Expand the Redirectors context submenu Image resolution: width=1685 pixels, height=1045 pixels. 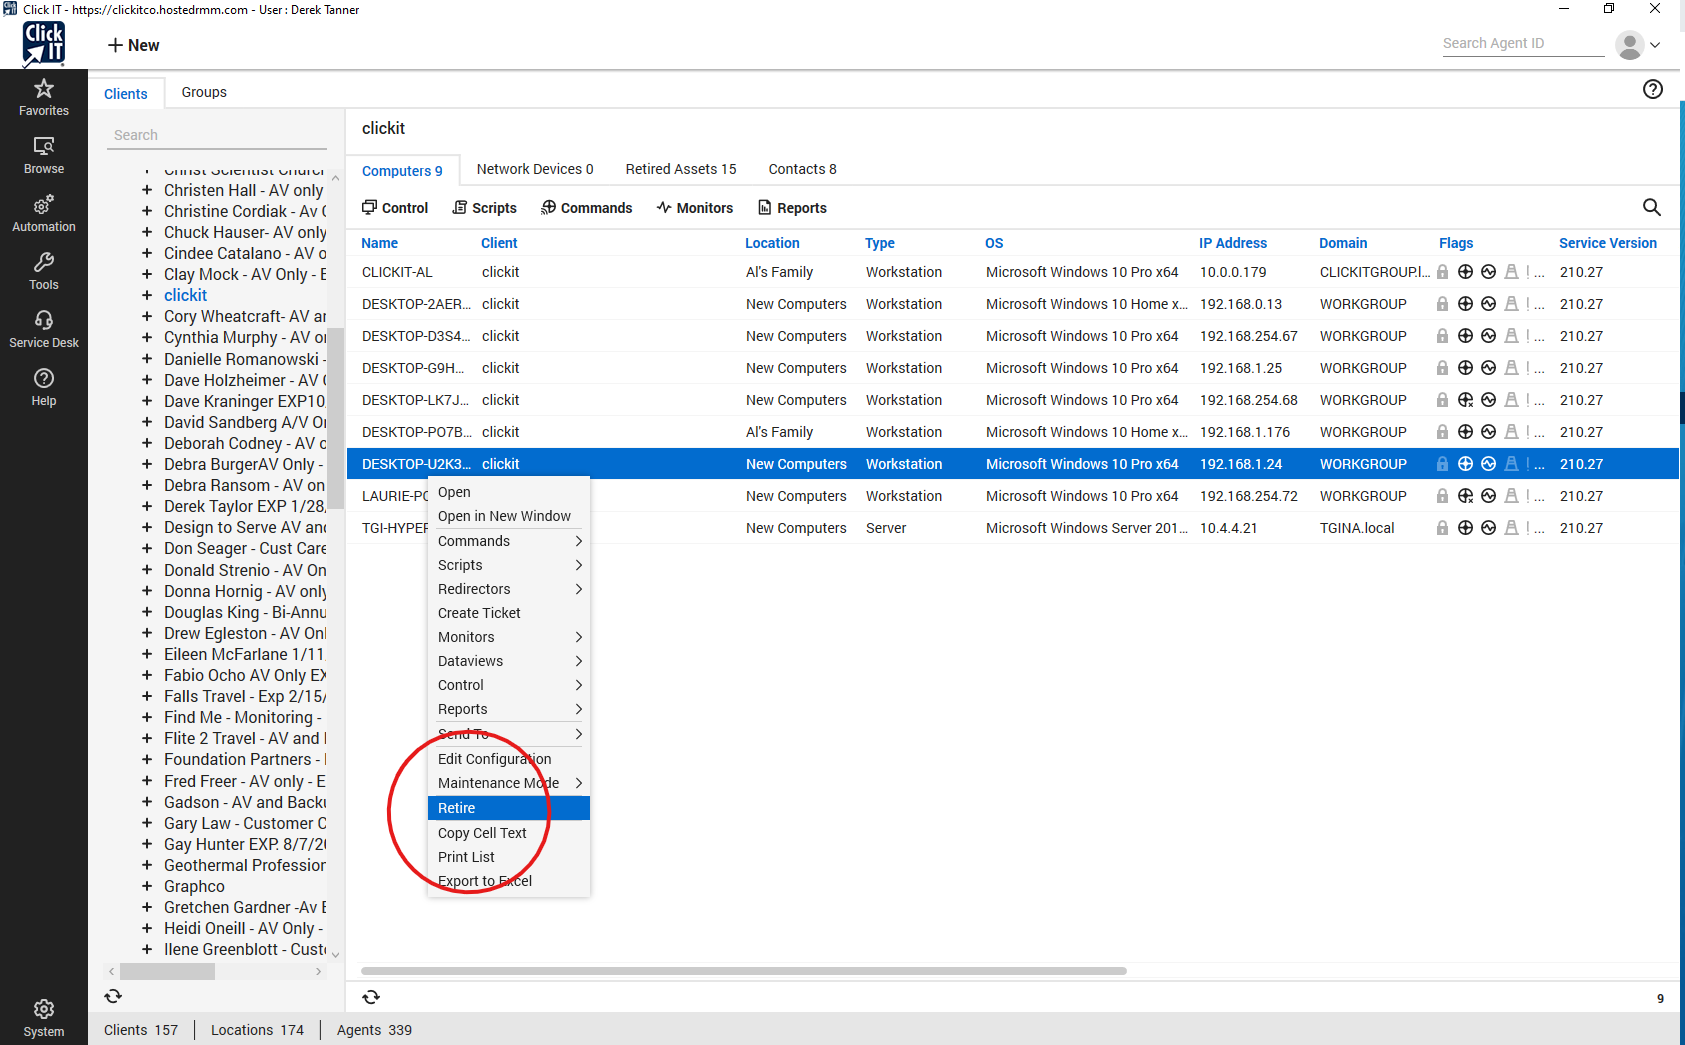[509, 589]
